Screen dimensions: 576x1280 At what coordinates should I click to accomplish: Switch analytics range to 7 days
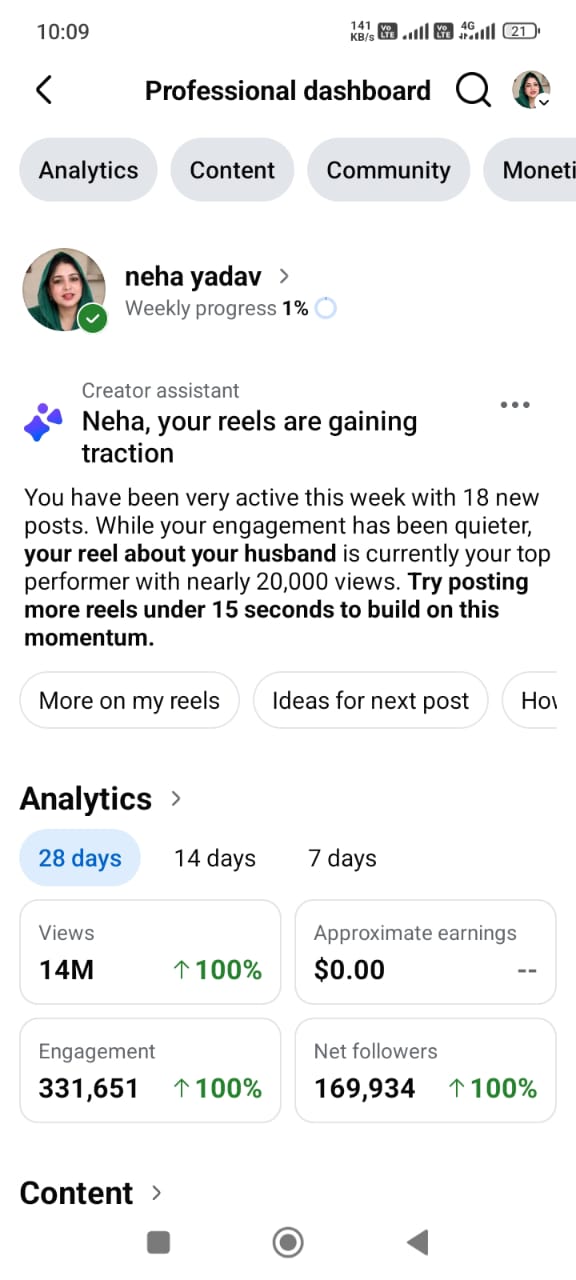pos(343,858)
